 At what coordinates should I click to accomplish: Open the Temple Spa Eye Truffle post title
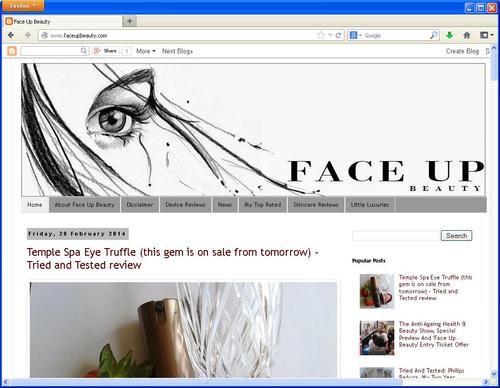[x=173, y=258]
